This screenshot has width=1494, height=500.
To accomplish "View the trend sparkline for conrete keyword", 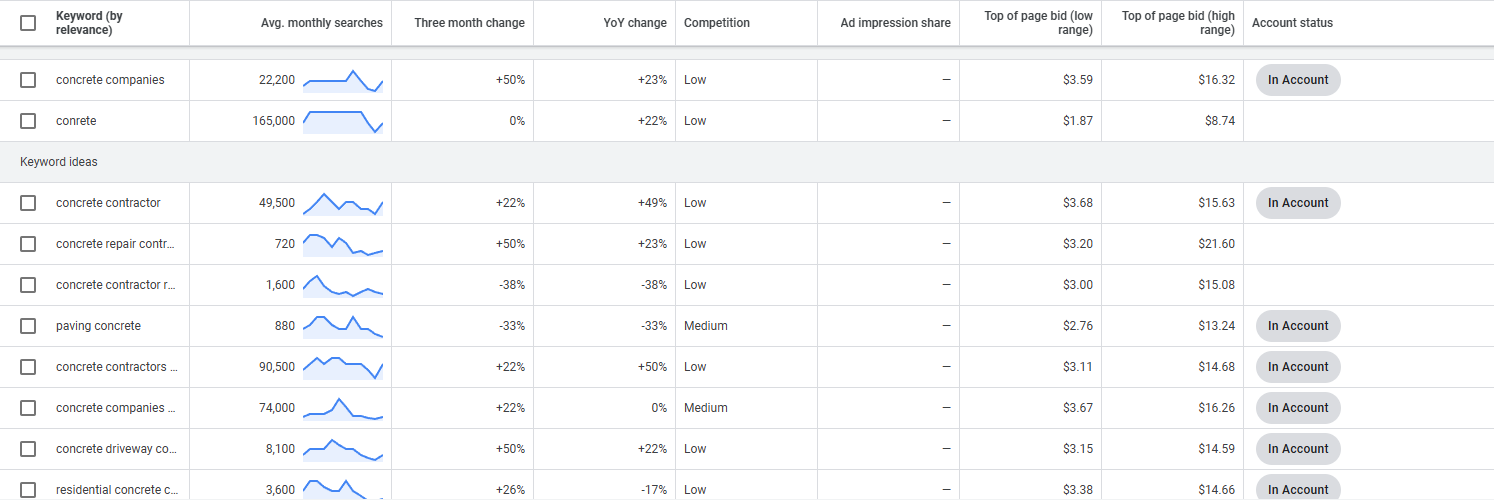I will coord(343,121).
